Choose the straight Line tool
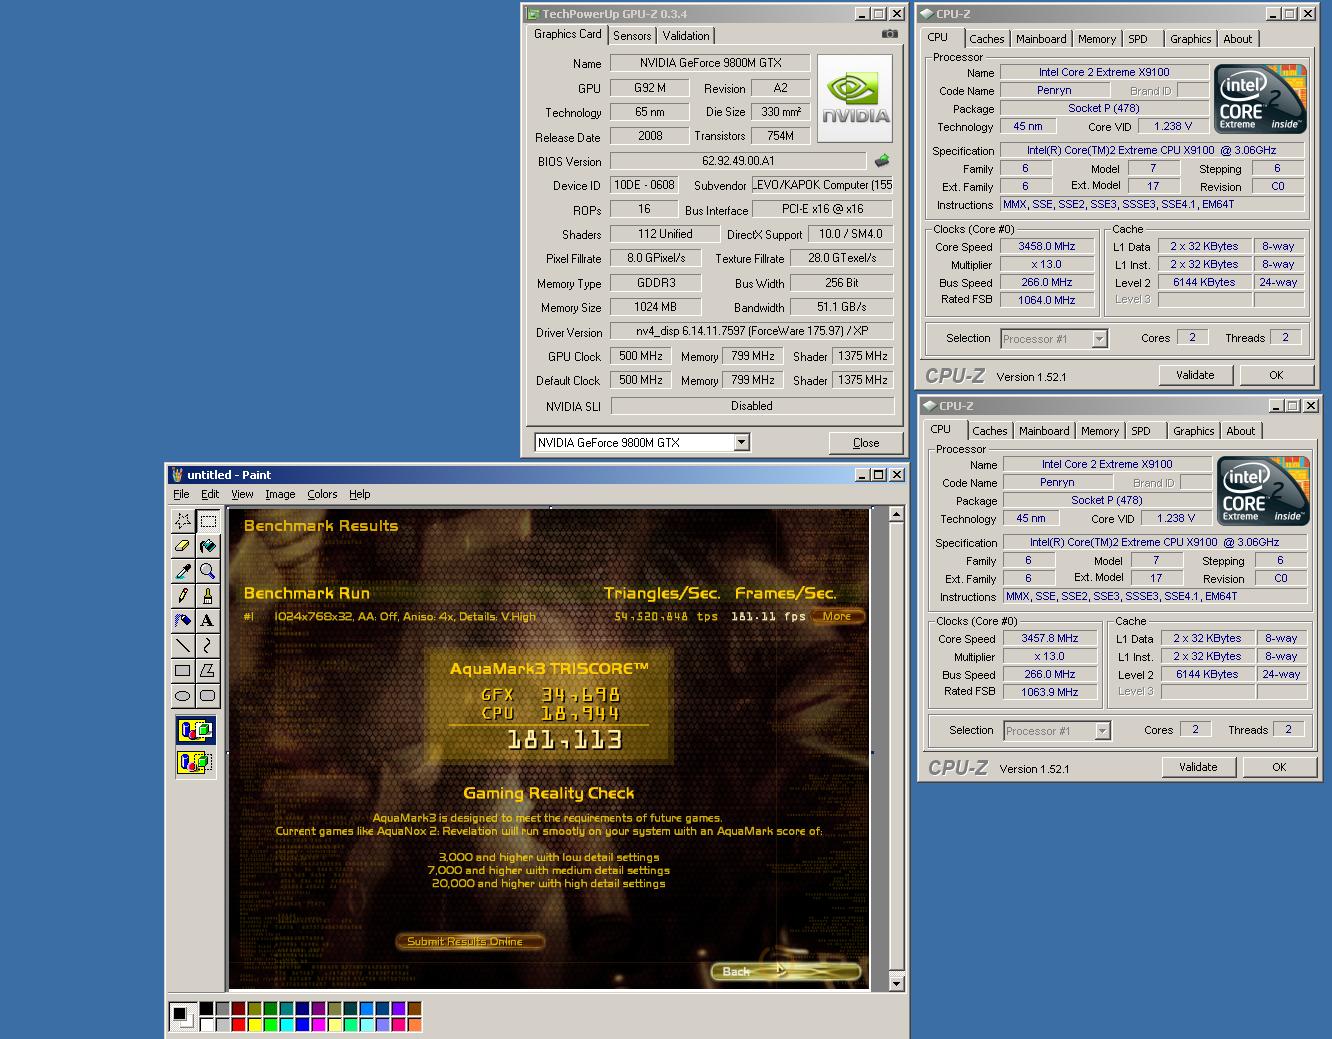 pyautogui.click(x=182, y=645)
